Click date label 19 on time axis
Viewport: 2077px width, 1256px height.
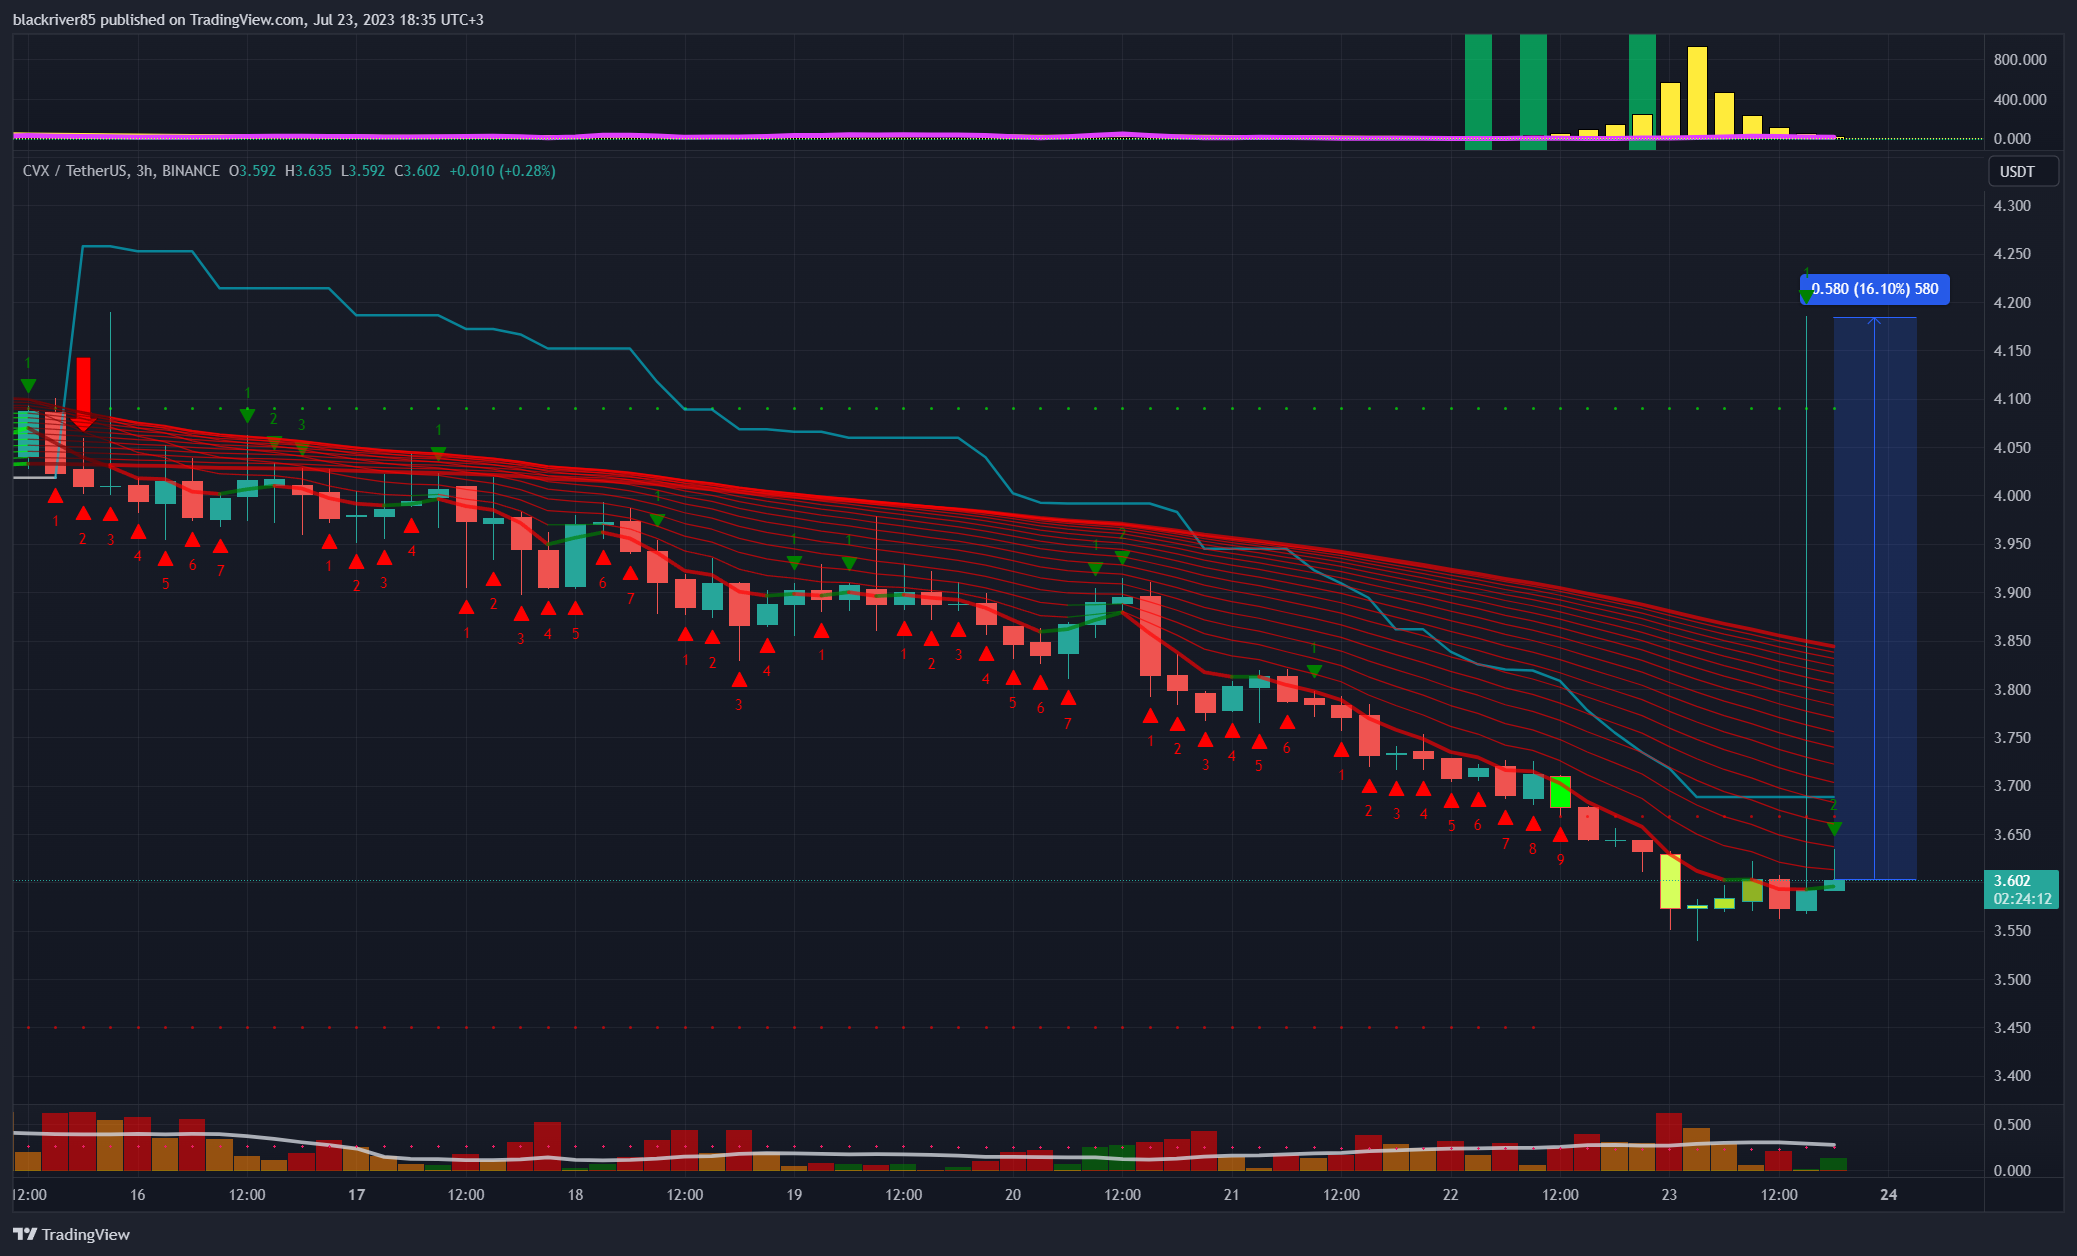tap(794, 1195)
